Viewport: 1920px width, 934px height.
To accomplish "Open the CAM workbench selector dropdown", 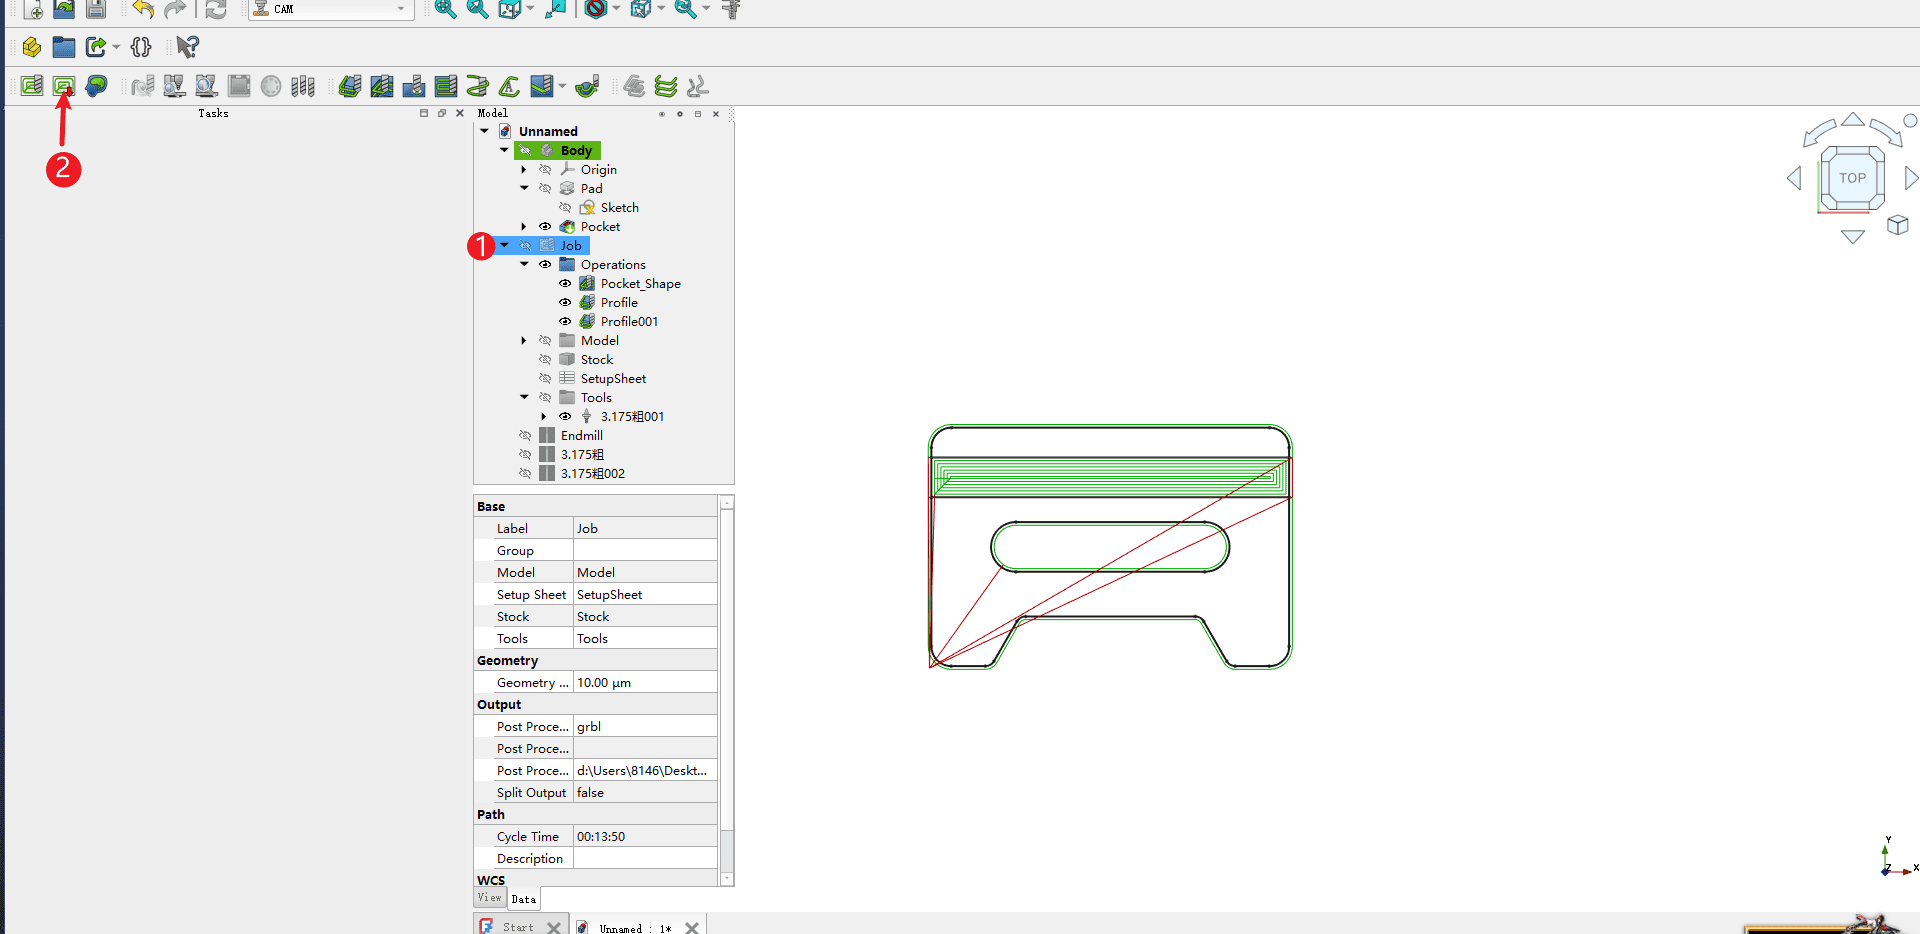I will [x=332, y=9].
